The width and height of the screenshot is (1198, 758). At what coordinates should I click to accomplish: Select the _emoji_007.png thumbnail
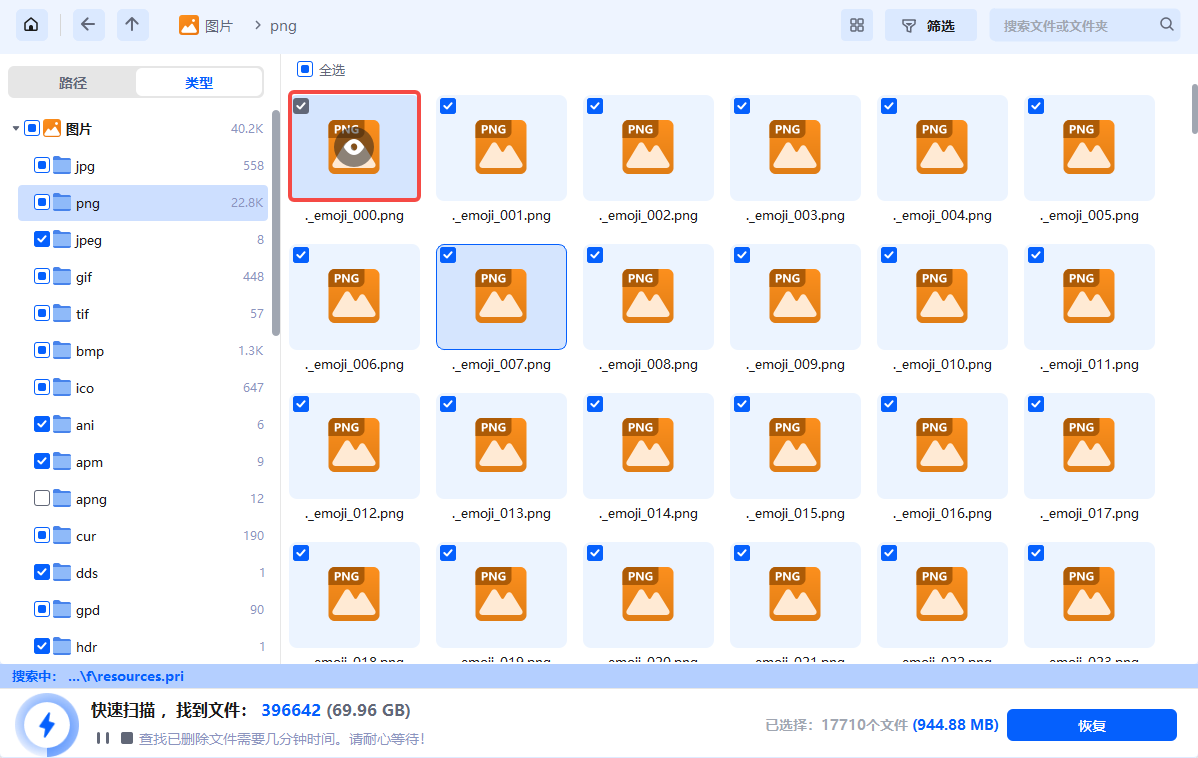501,296
